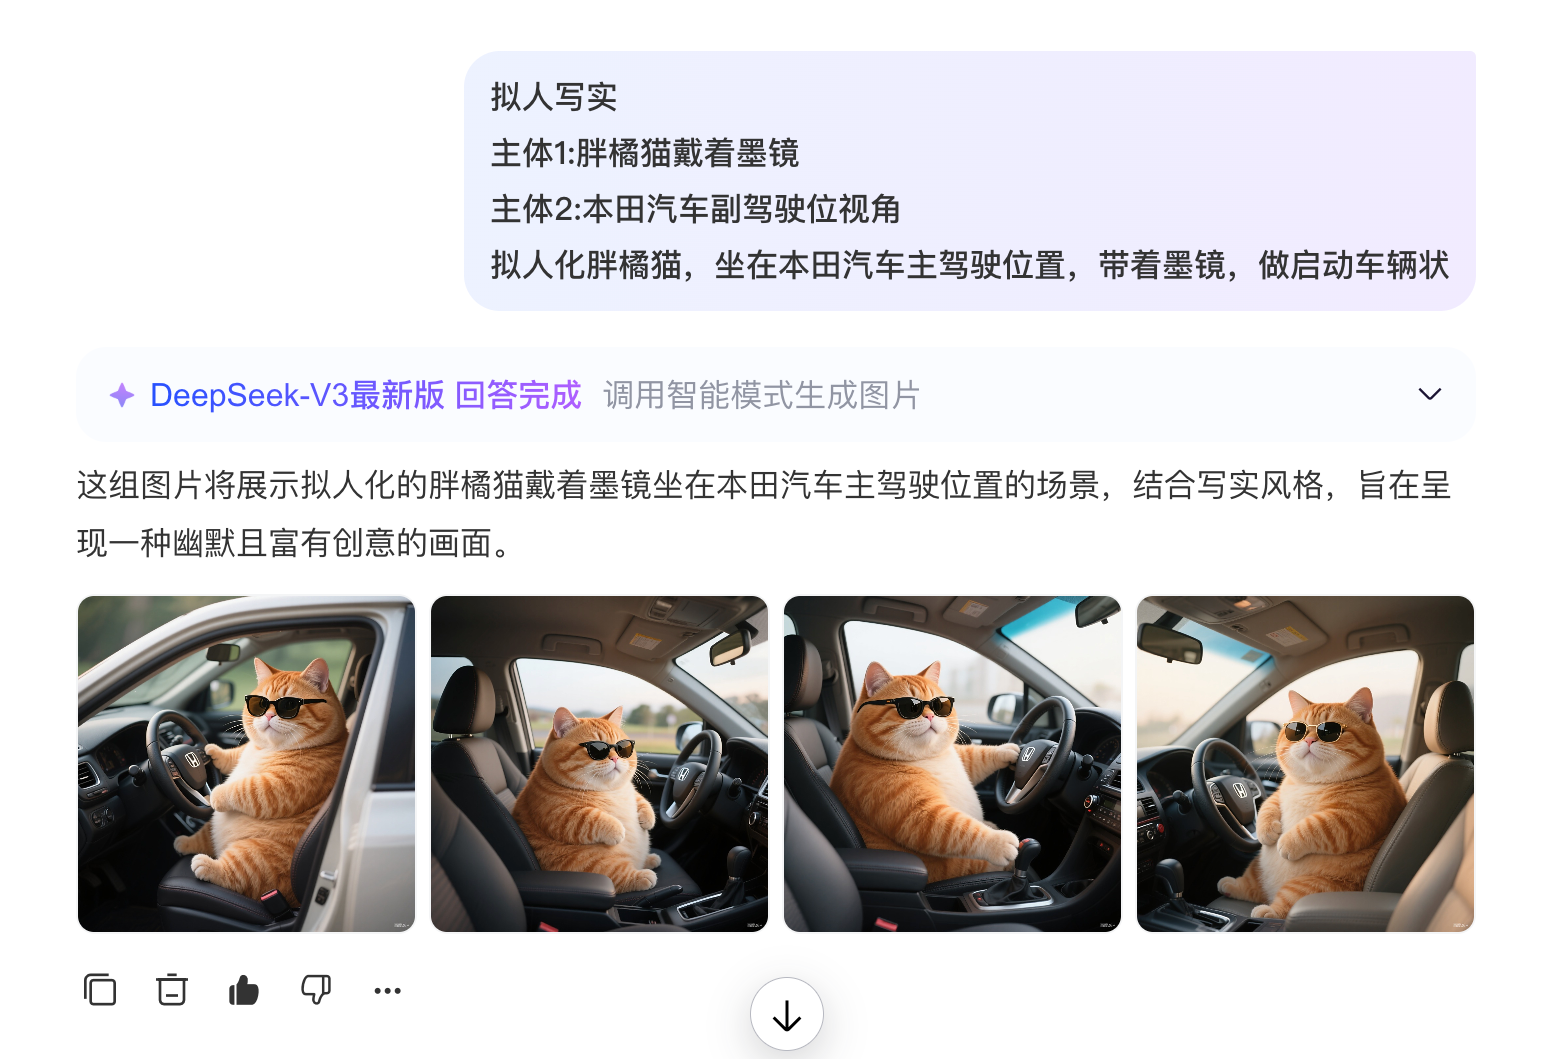This screenshot has height=1060, width=1542.
Task: Click the DeepSeek-V3最新版 label
Action: 297,395
